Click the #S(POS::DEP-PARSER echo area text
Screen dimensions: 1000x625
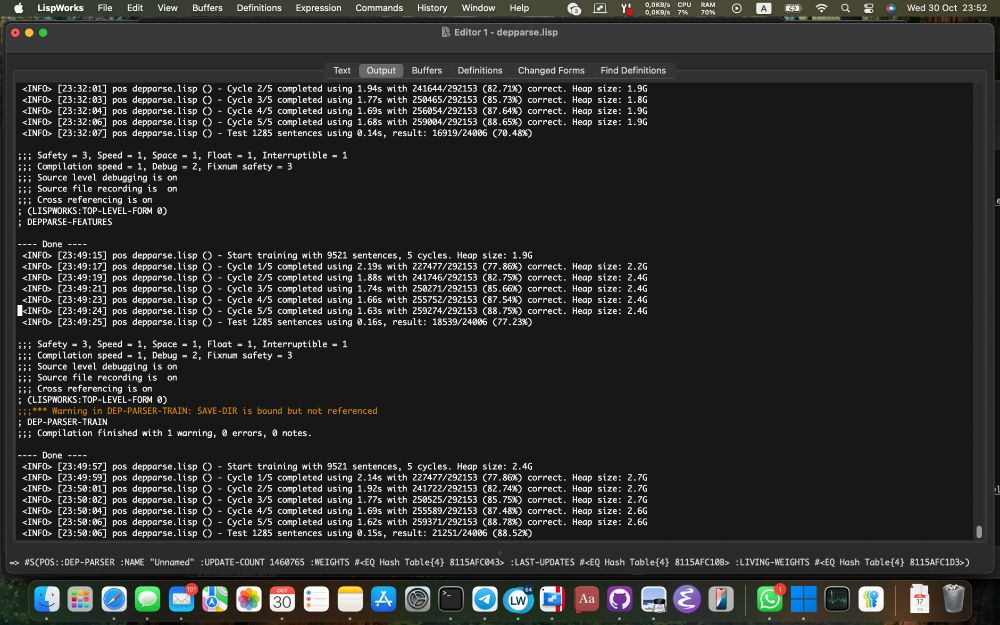pyautogui.click(x=489, y=562)
